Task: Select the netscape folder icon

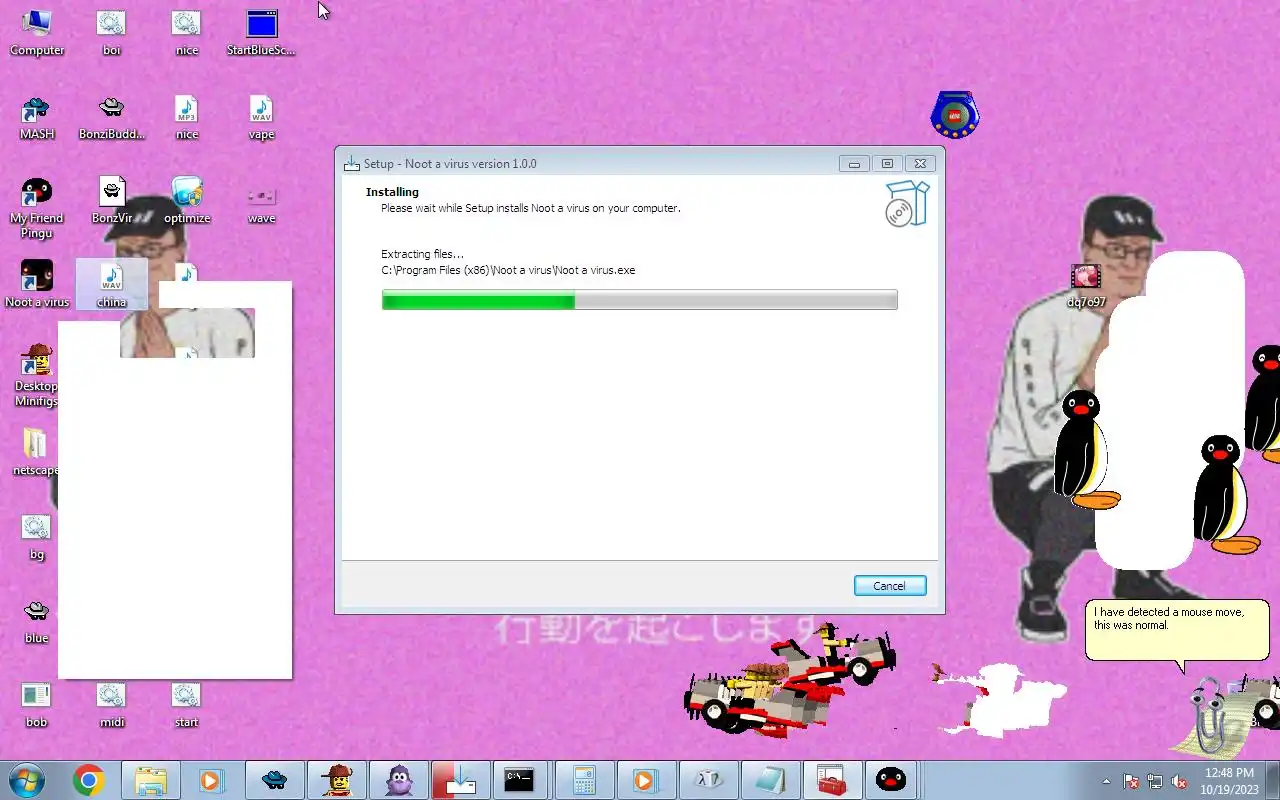Action: (37, 452)
